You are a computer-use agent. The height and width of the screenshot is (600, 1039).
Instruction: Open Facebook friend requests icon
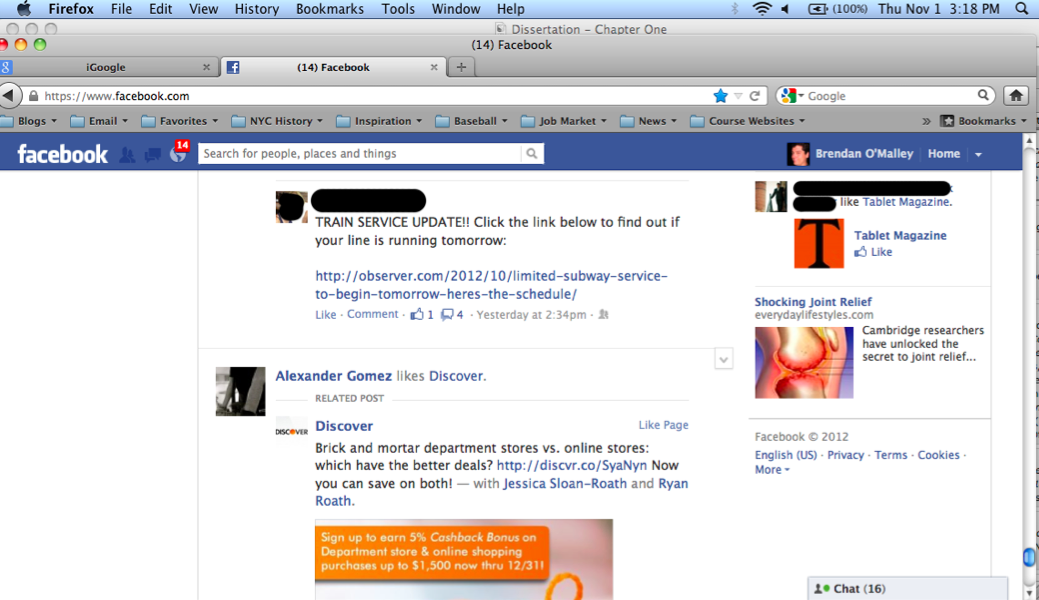tap(127, 154)
